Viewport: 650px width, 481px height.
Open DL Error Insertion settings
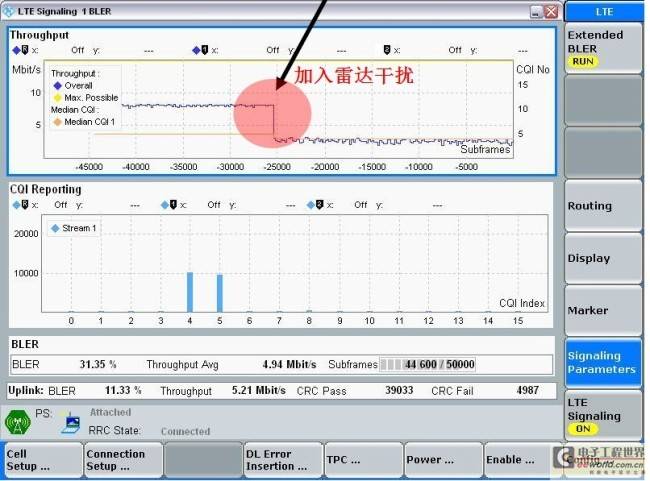[x=283, y=460]
